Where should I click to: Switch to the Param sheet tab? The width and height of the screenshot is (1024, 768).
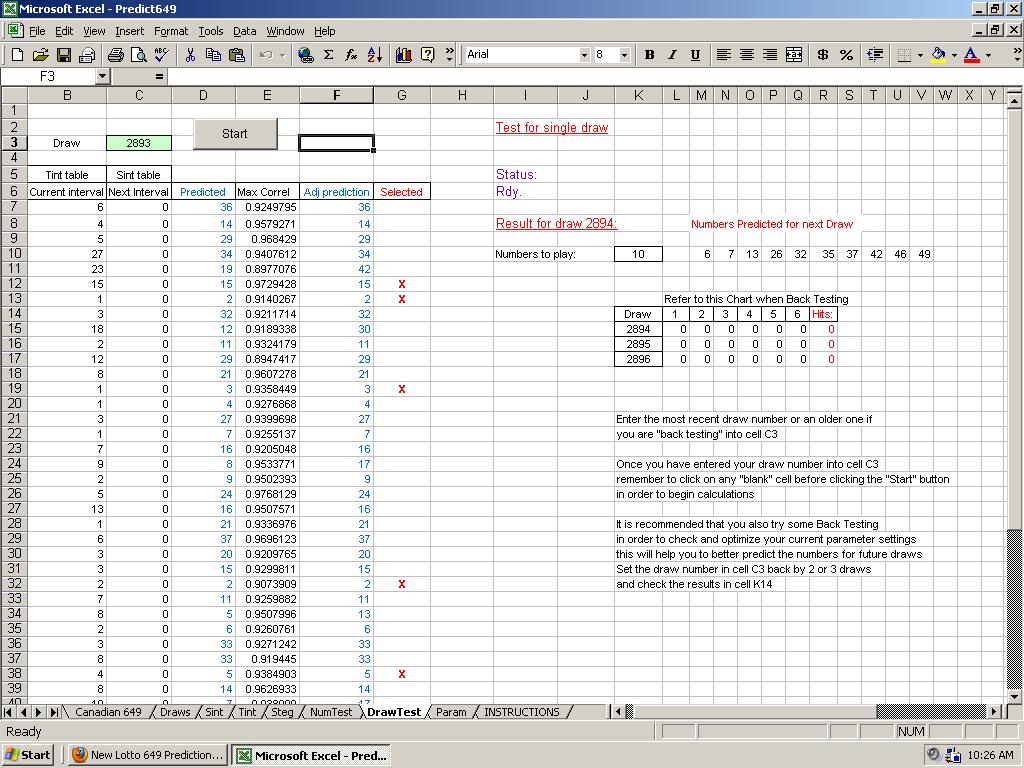tap(451, 712)
